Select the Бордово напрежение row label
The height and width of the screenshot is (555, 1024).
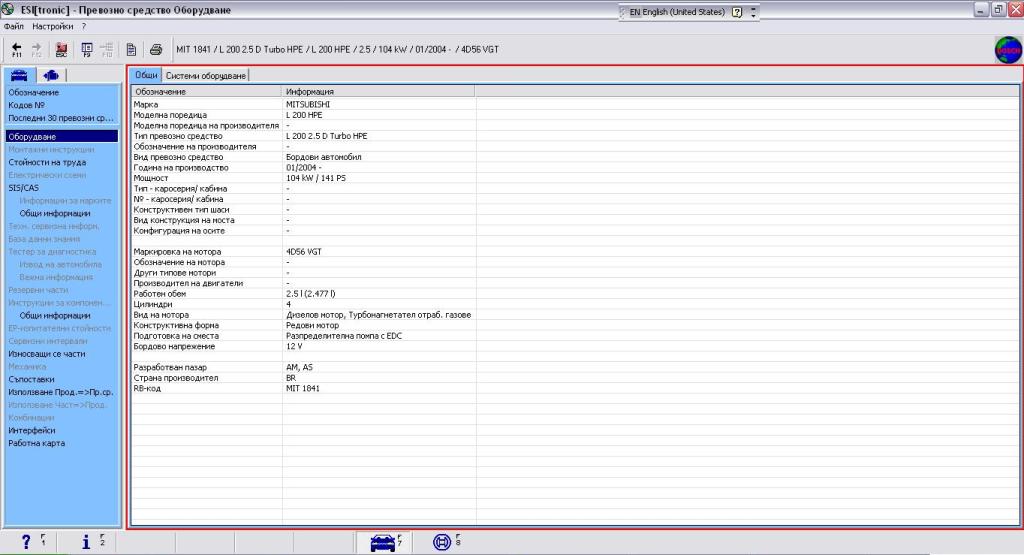click(x=174, y=346)
